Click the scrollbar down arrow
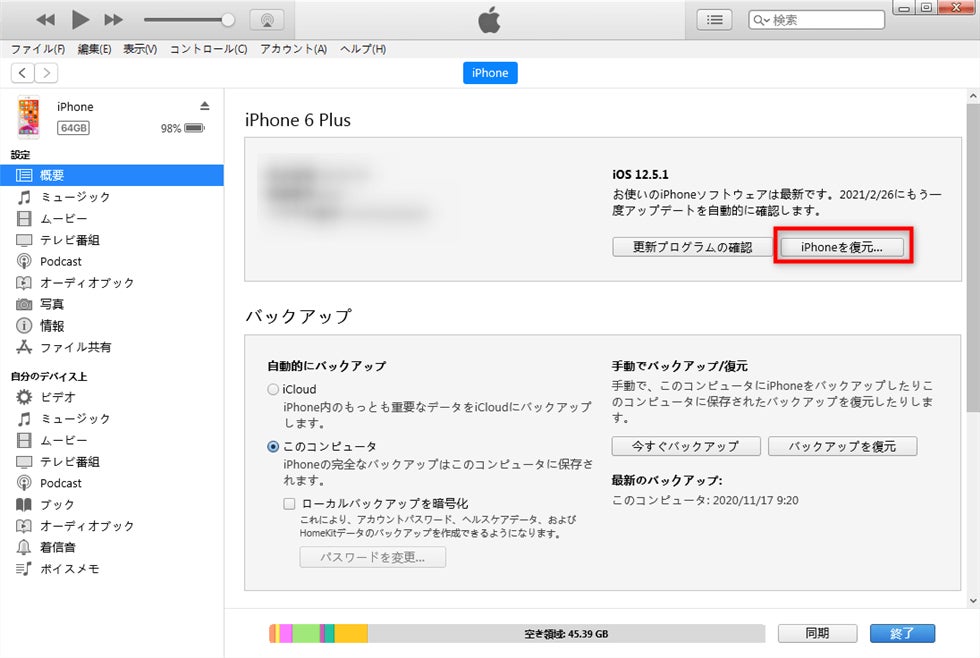980x658 pixels. tap(972, 601)
